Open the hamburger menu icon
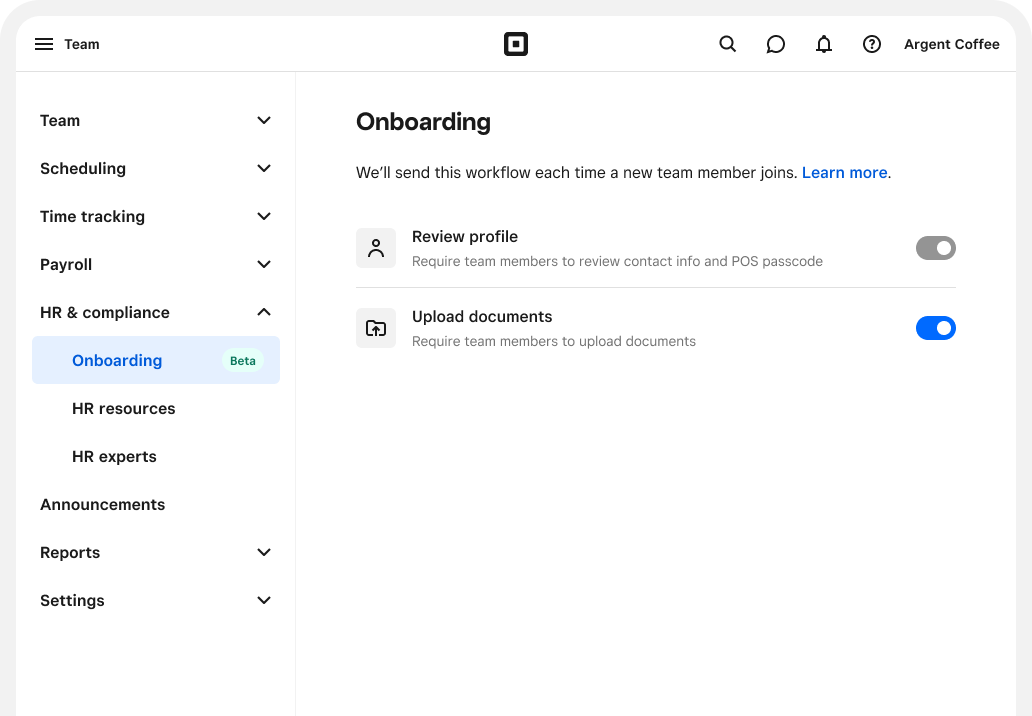 click(x=44, y=44)
